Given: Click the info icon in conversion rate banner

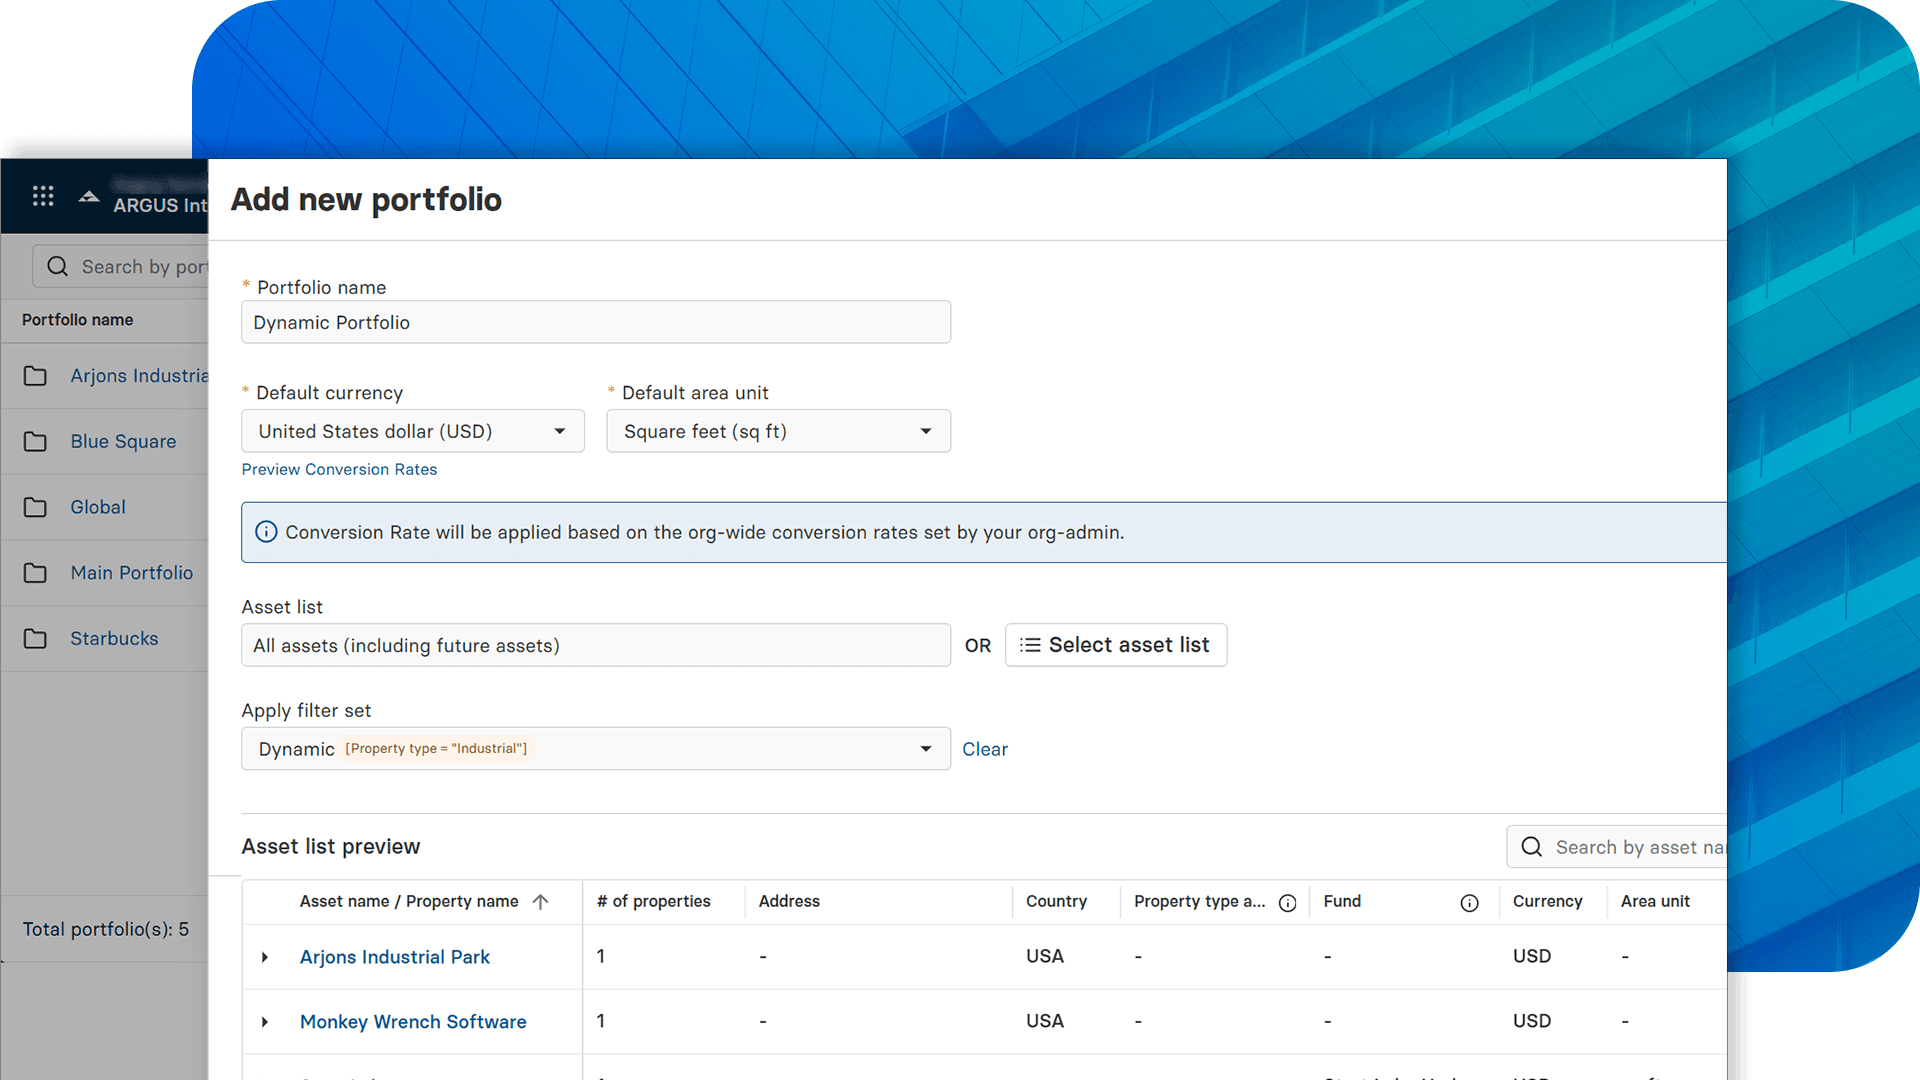Looking at the screenshot, I should [x=266, y=532].
